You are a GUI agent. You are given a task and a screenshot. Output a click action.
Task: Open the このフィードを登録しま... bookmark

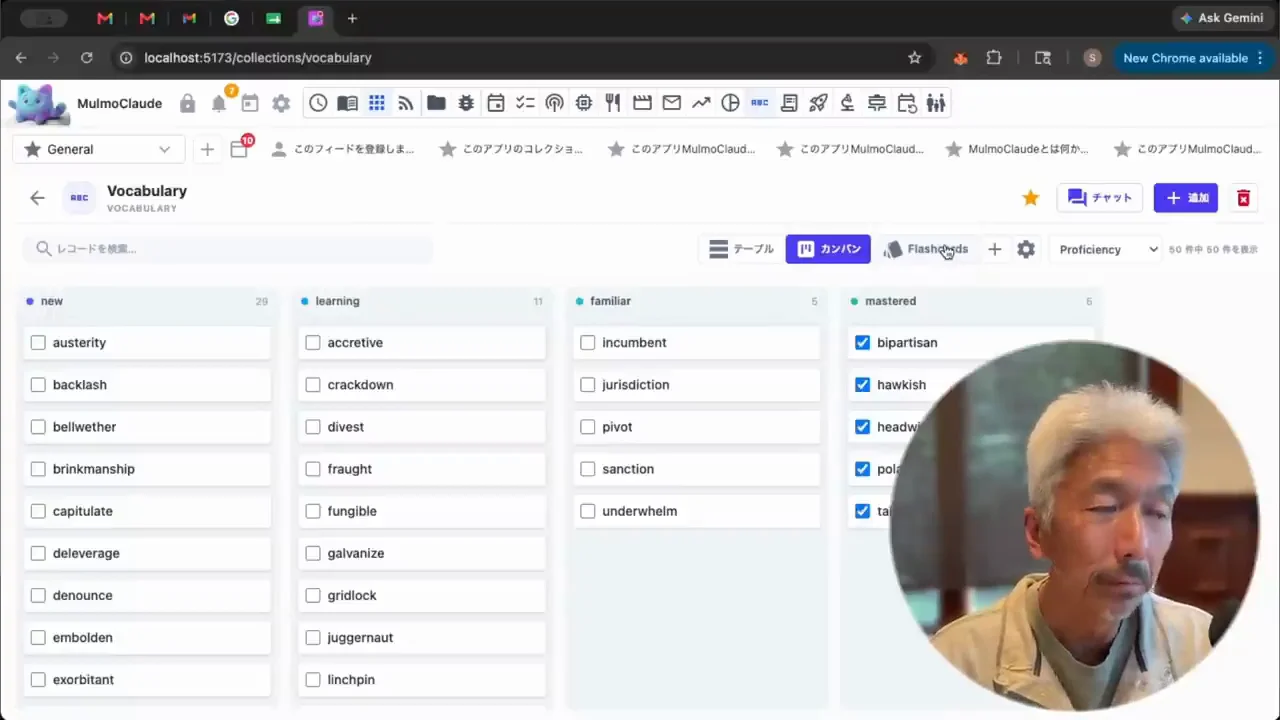click(x=343, y=149)
